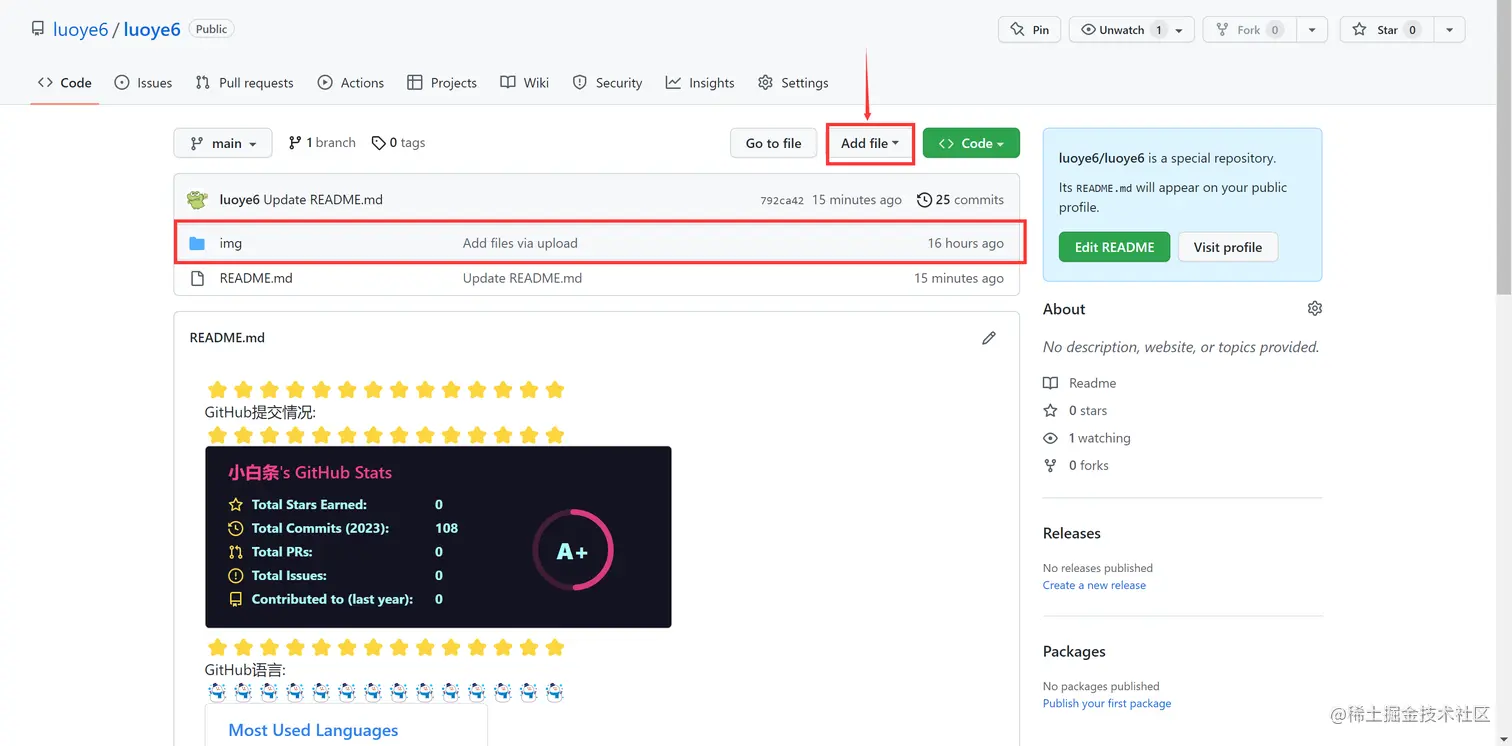Click the star icon in About section

tap(1050, 411)
